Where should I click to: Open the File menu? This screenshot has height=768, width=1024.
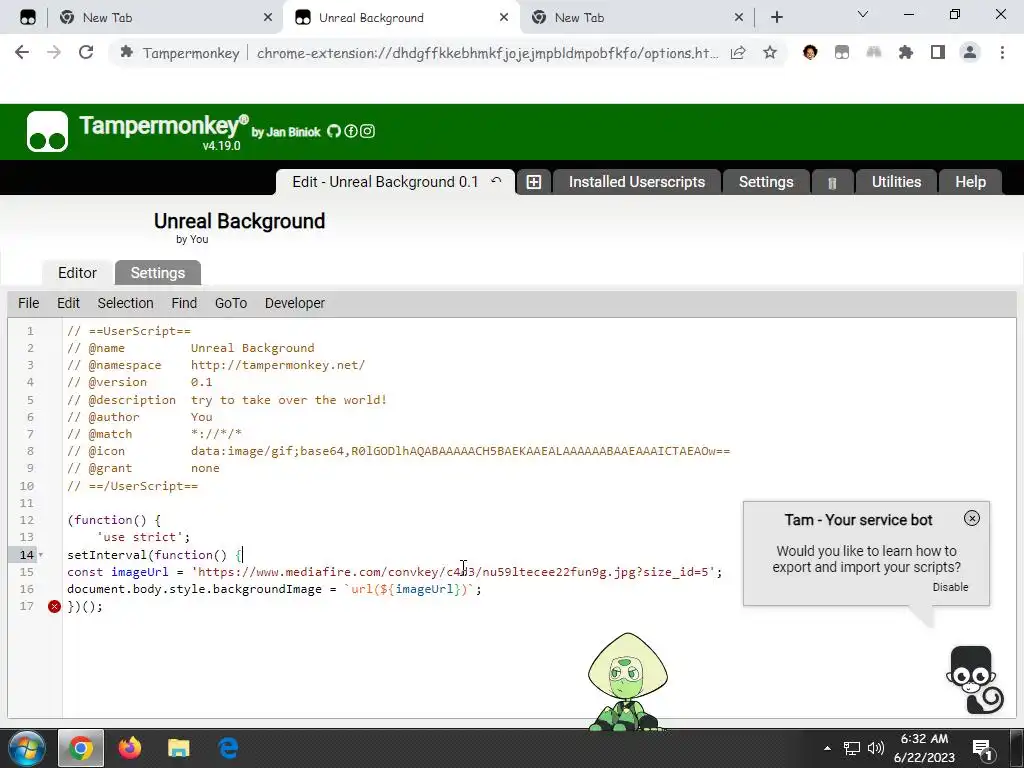coord(28,304)
